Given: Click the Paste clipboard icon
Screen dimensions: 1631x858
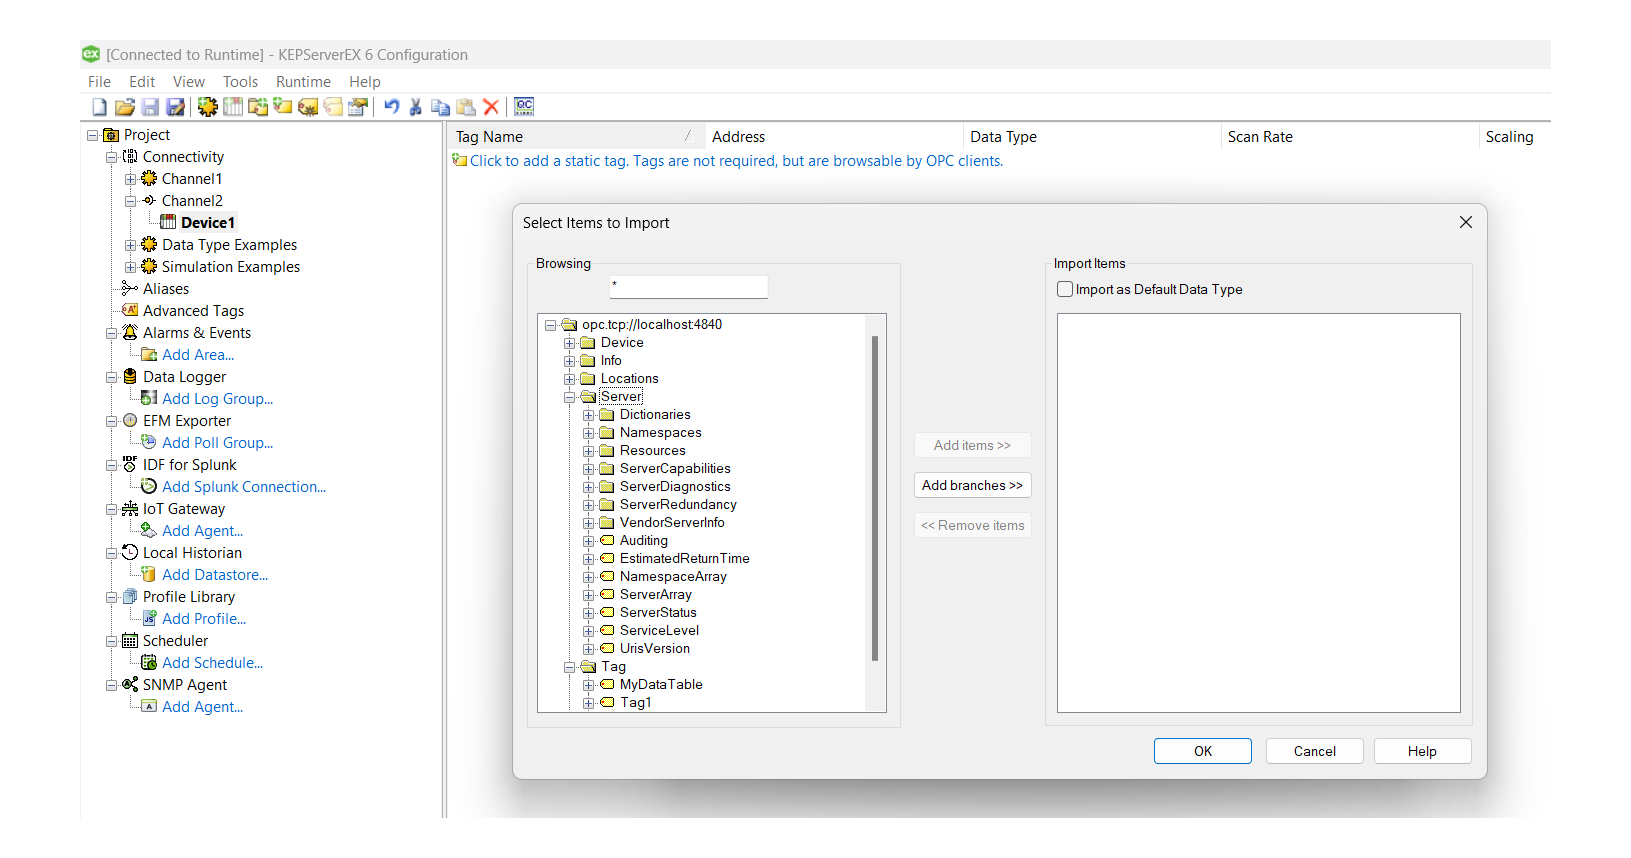Looking at the screenshot, I should click(465, 107).
